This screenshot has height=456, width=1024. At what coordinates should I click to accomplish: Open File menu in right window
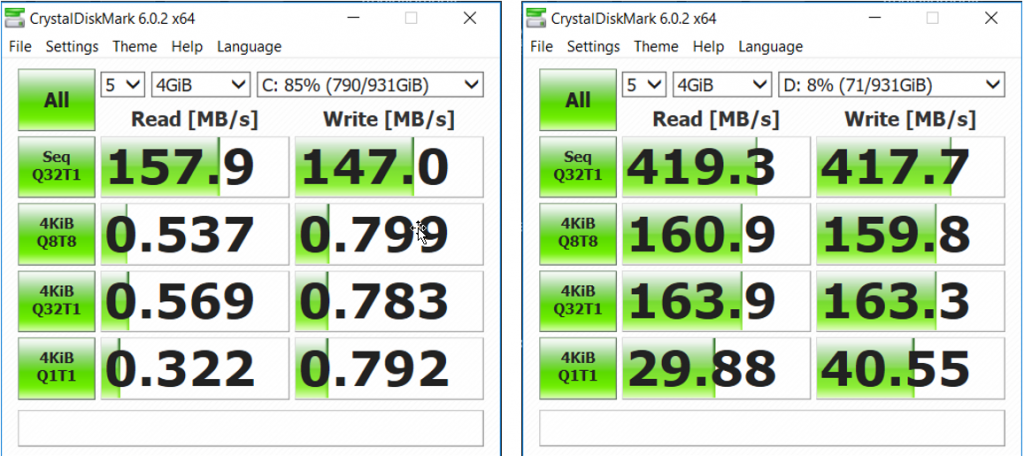click(541, 47)
